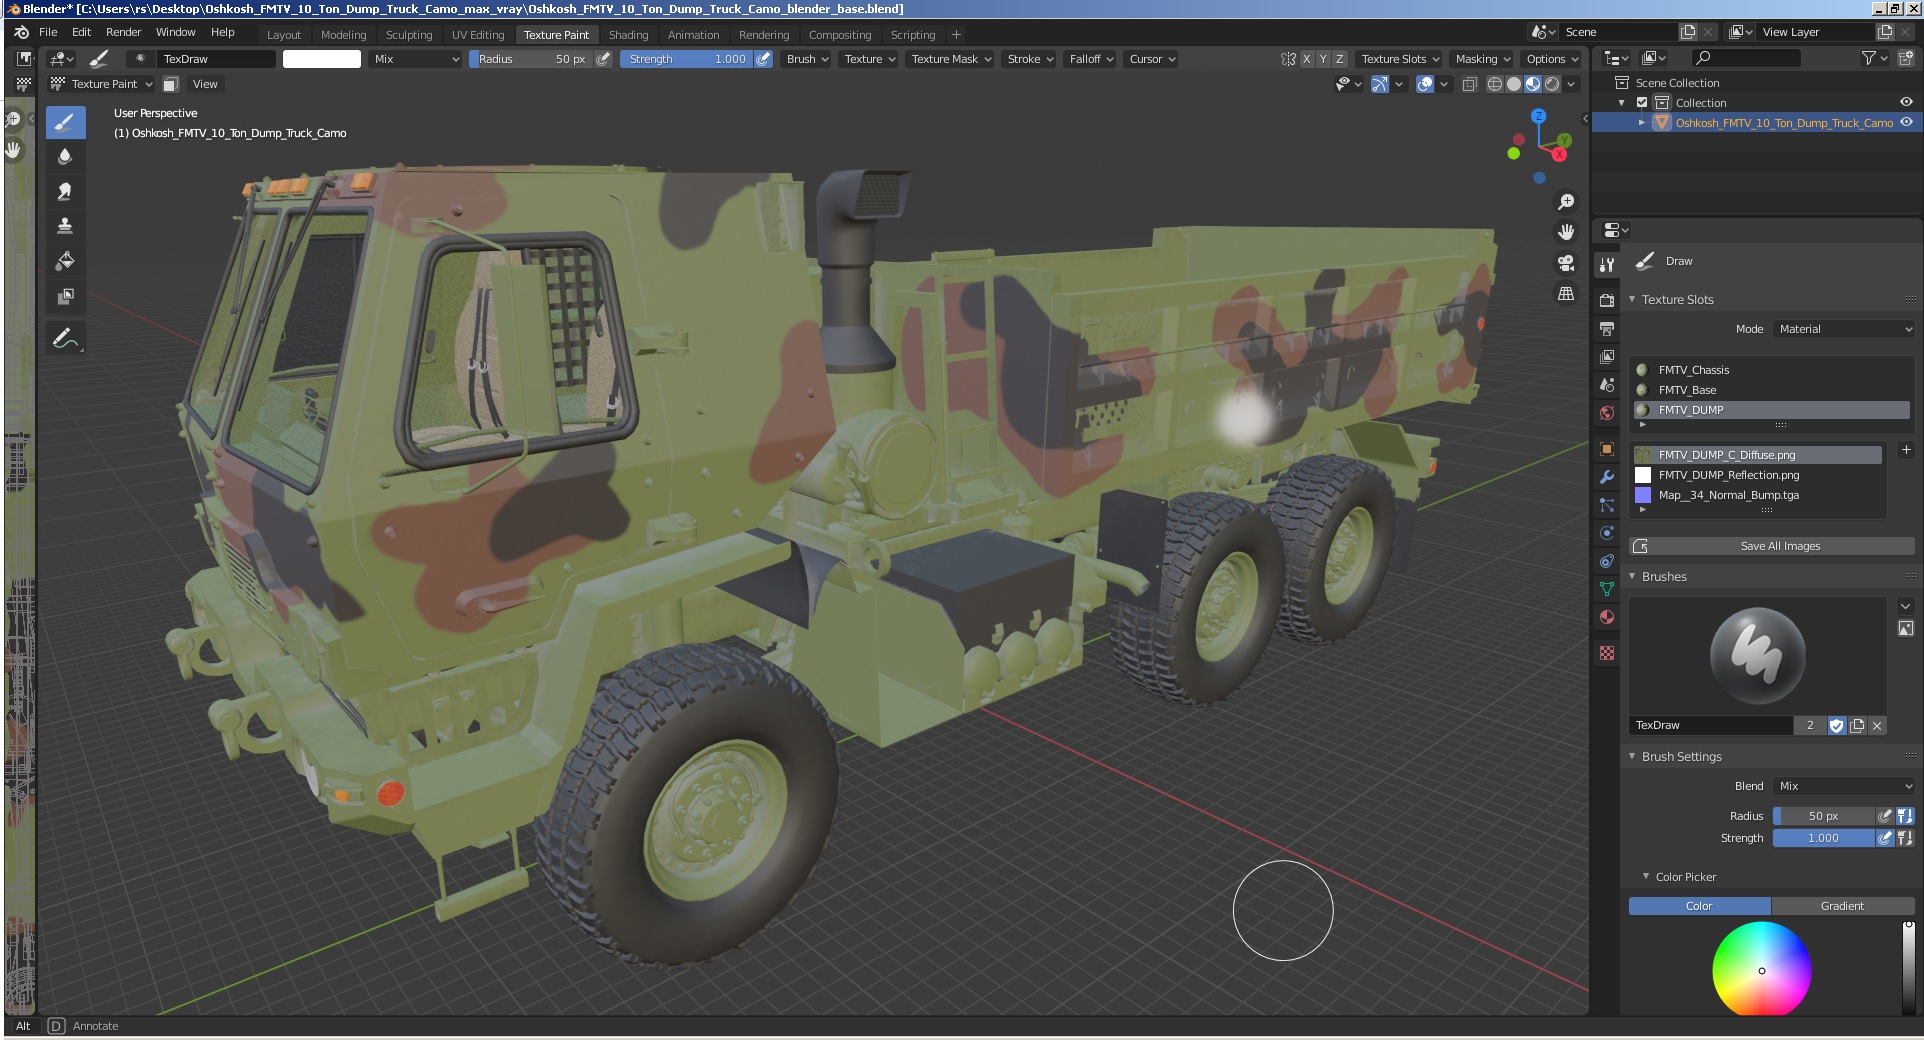1924x1040 pixels.
Task: Select the Annotate tool
Action: 65,339
